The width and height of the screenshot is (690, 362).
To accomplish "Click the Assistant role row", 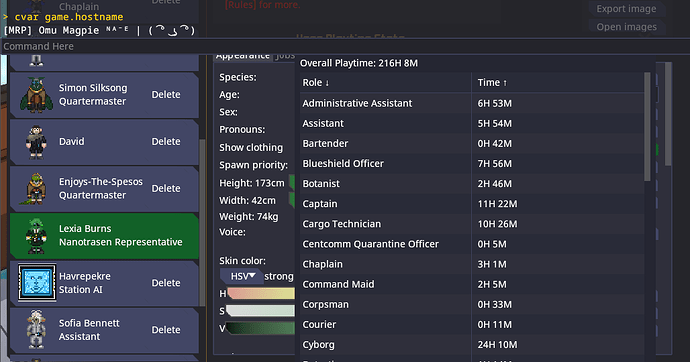I will tap(472, 124).
